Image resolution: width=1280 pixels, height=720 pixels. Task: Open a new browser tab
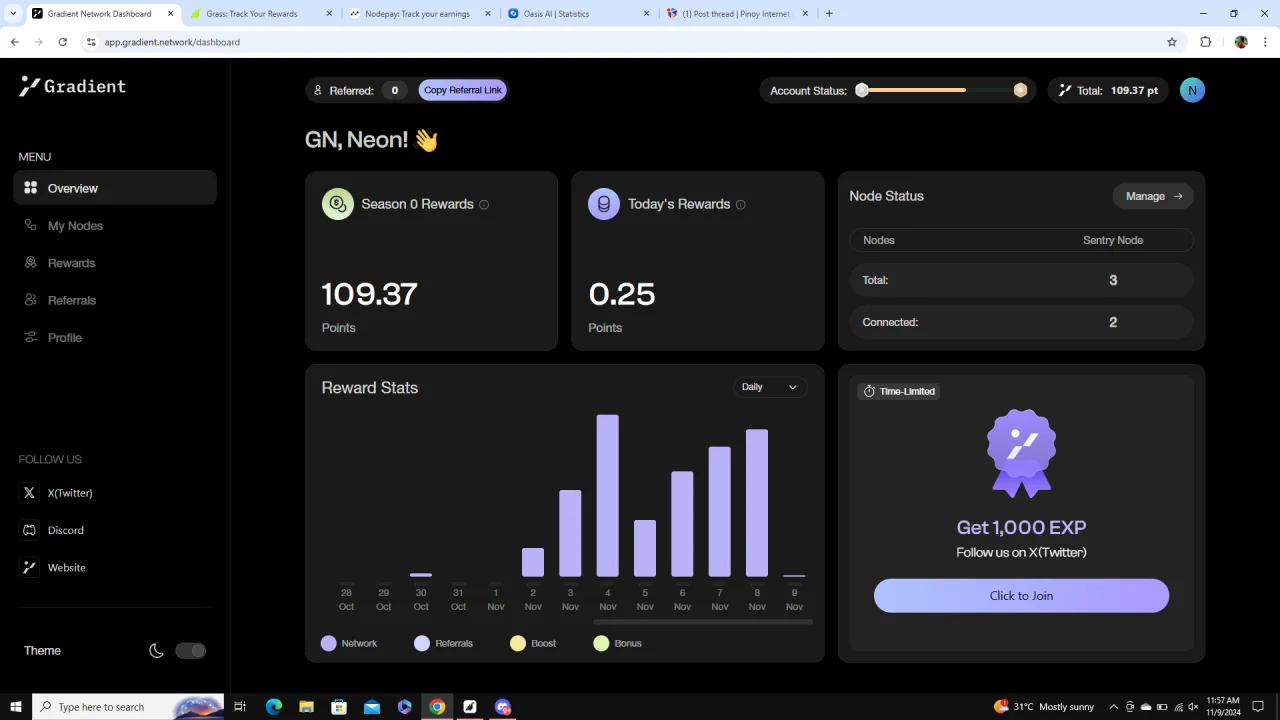point(829,14)
